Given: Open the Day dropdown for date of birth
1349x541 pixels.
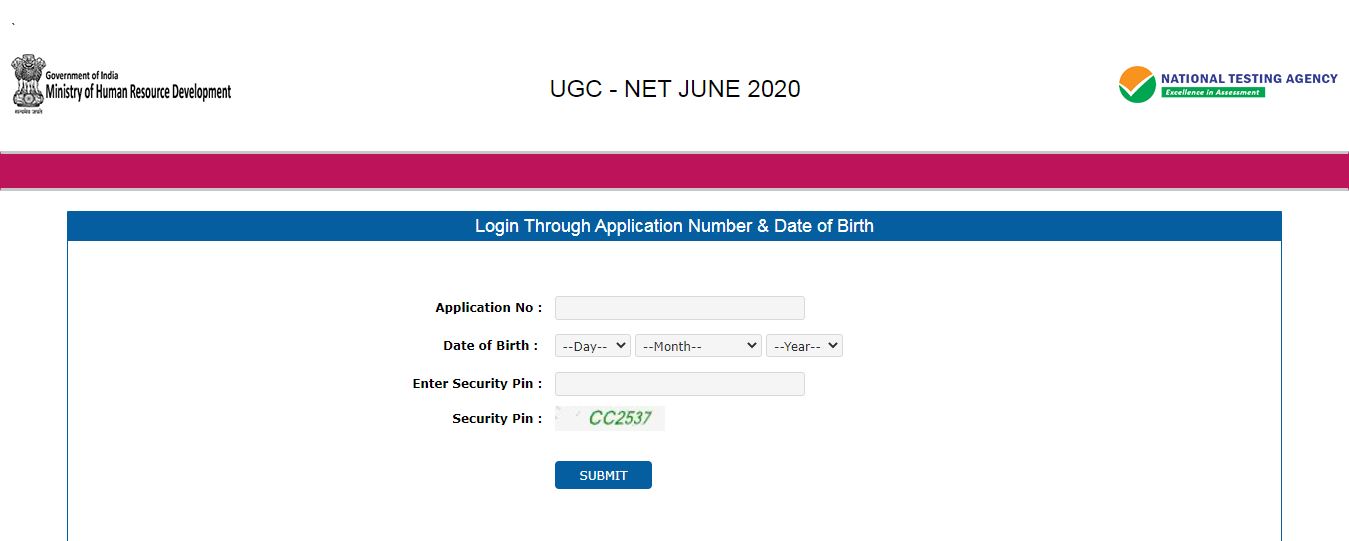Looking at the screenshot, I should coord(593,346).
